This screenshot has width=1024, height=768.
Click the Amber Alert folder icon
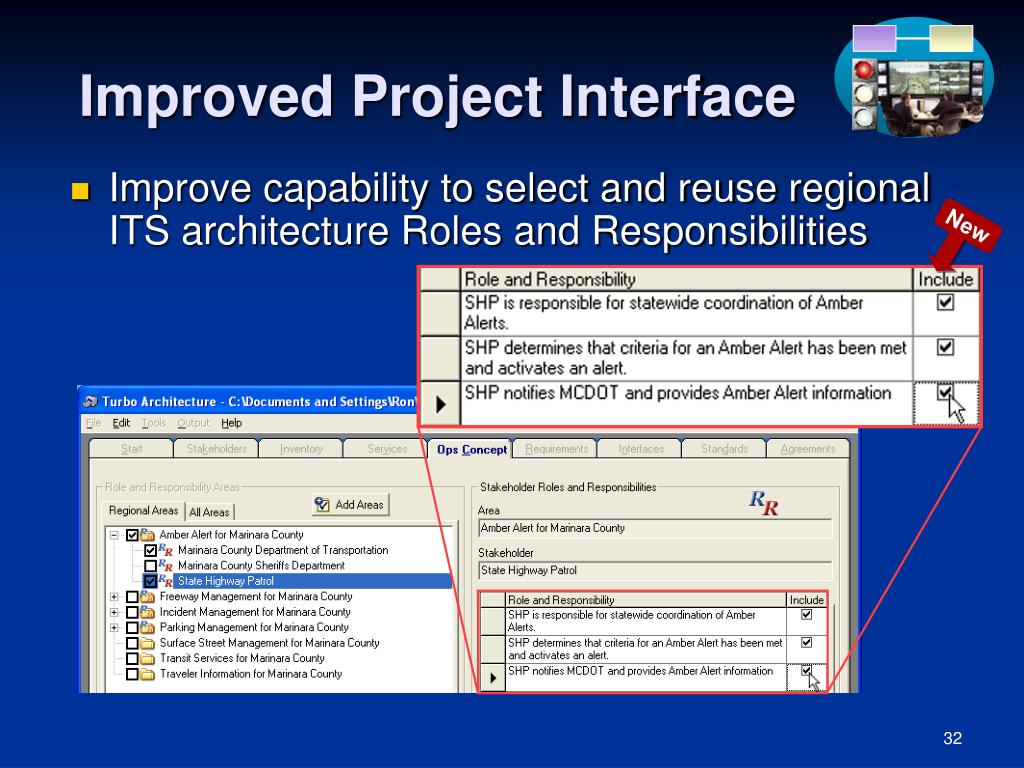coord(147,534)
